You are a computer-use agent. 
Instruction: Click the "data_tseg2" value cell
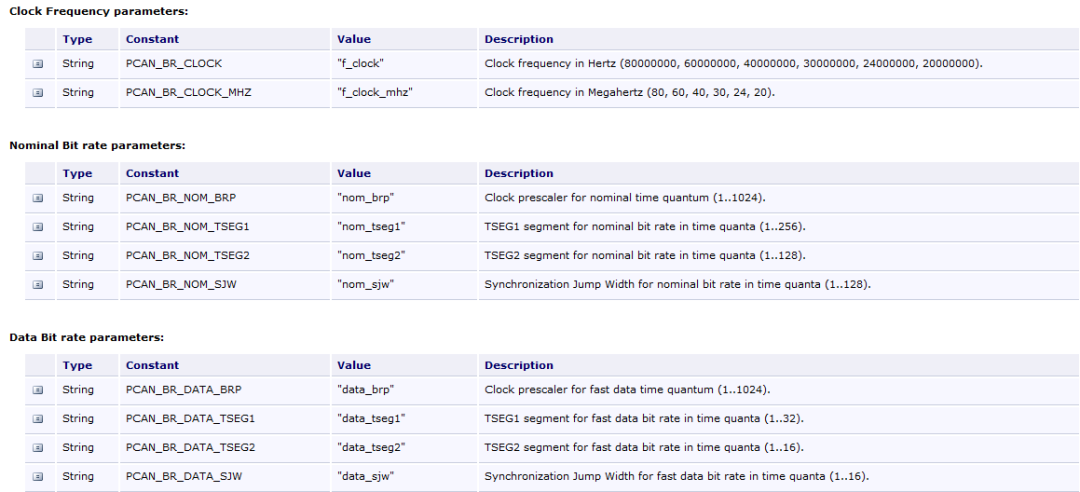[x=371, y=448]
